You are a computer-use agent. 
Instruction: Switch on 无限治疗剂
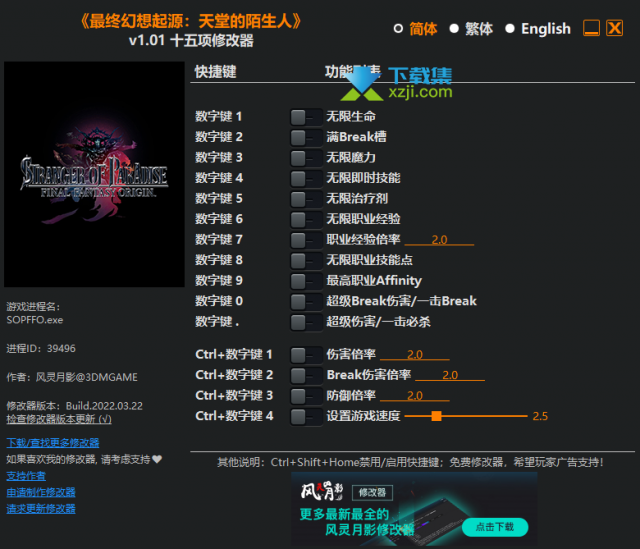click(306, 199)
